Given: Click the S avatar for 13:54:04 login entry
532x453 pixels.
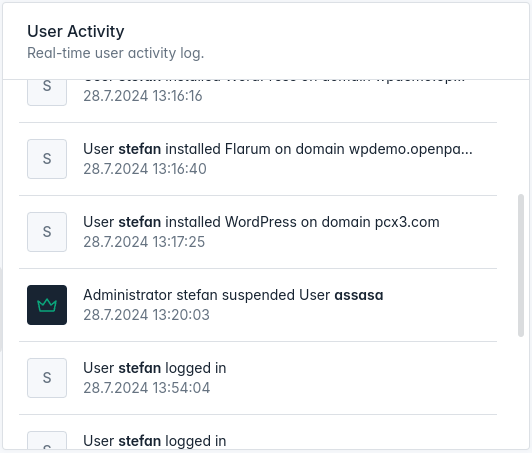Looking at the screenshot, I should point(47,378).
